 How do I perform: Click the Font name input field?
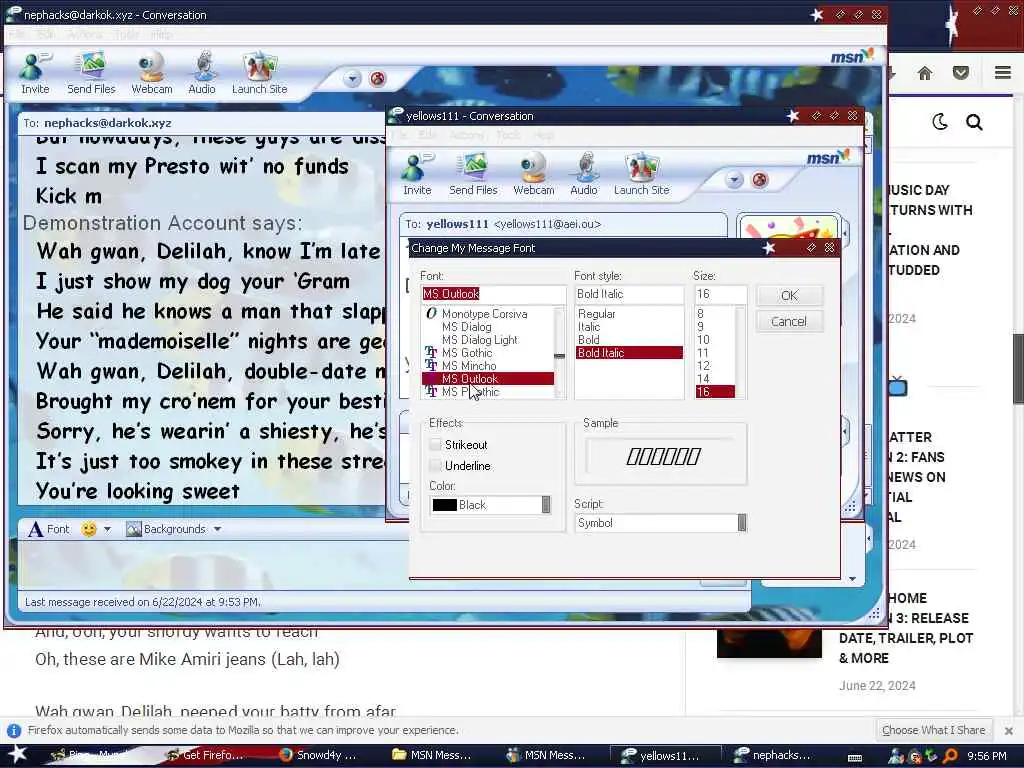[493, 294]
